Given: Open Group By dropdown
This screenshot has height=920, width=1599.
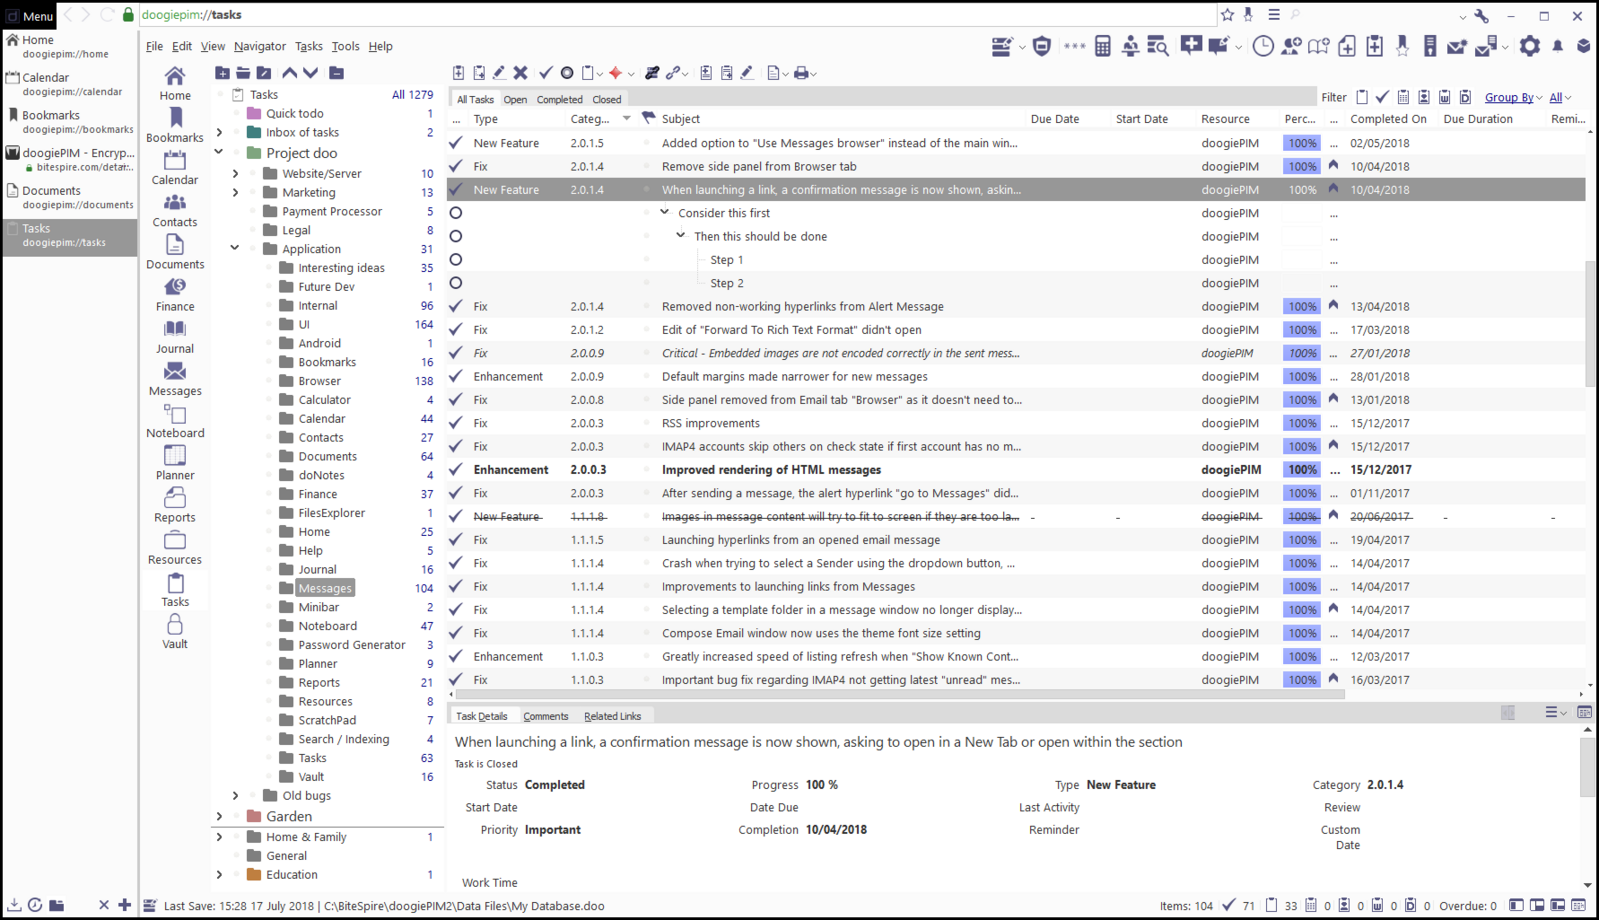Looking at the screenshot, I should 1513,97.
